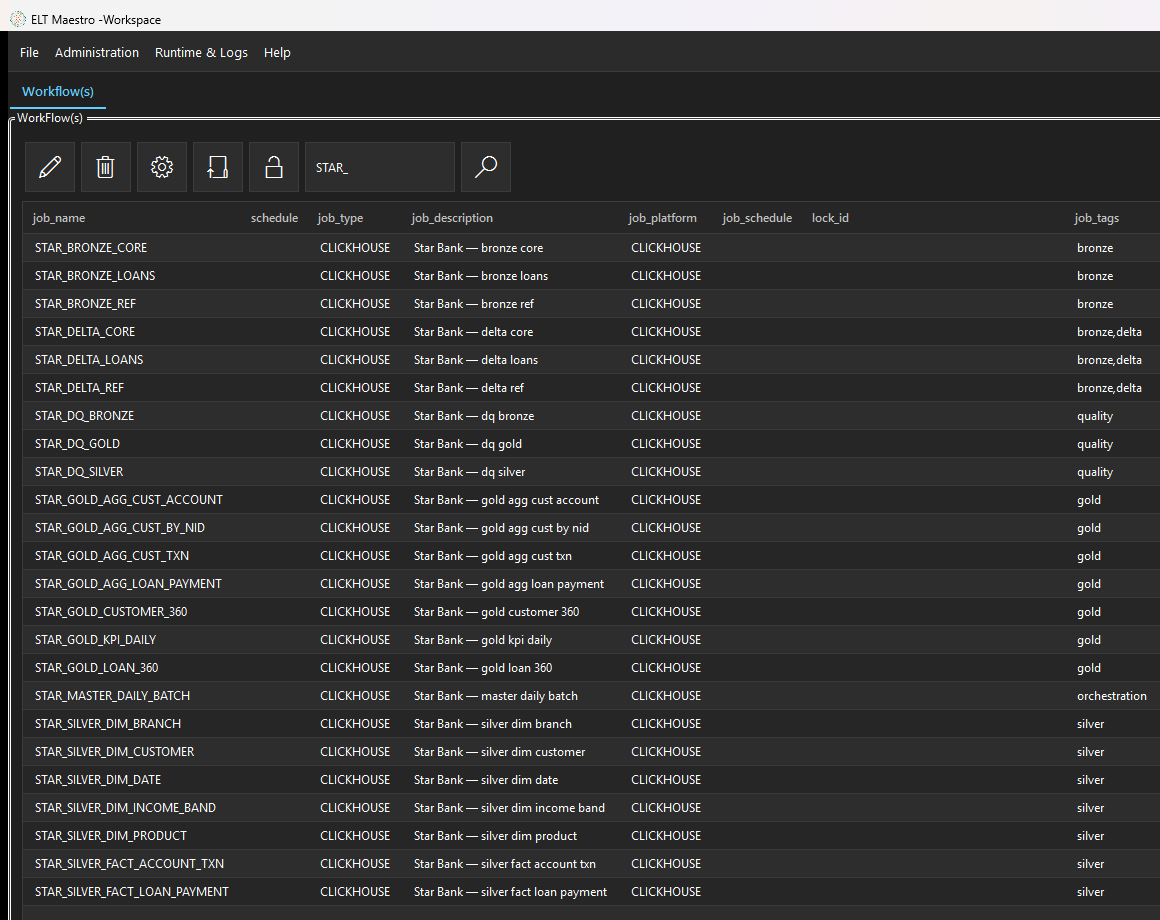
Task: Click the export document toolbar icon
Action: pyautogui.click(x=218, y=167)
